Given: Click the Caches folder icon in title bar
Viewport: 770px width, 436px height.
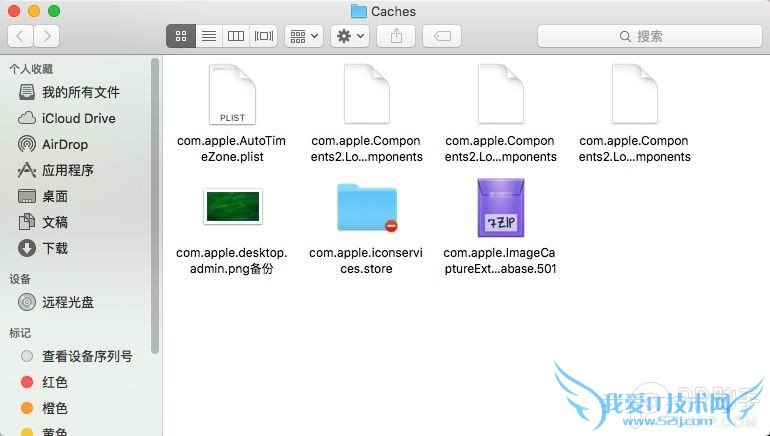Looking at the screenshot, I should click(358, 11).
